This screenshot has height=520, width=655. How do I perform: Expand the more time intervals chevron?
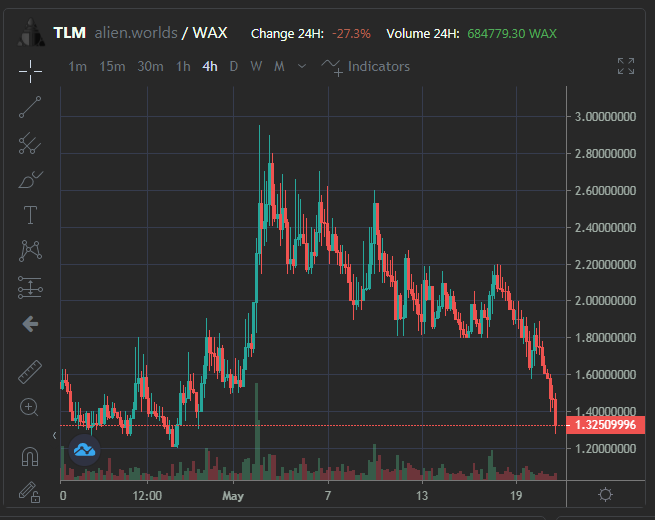(302, 66)
